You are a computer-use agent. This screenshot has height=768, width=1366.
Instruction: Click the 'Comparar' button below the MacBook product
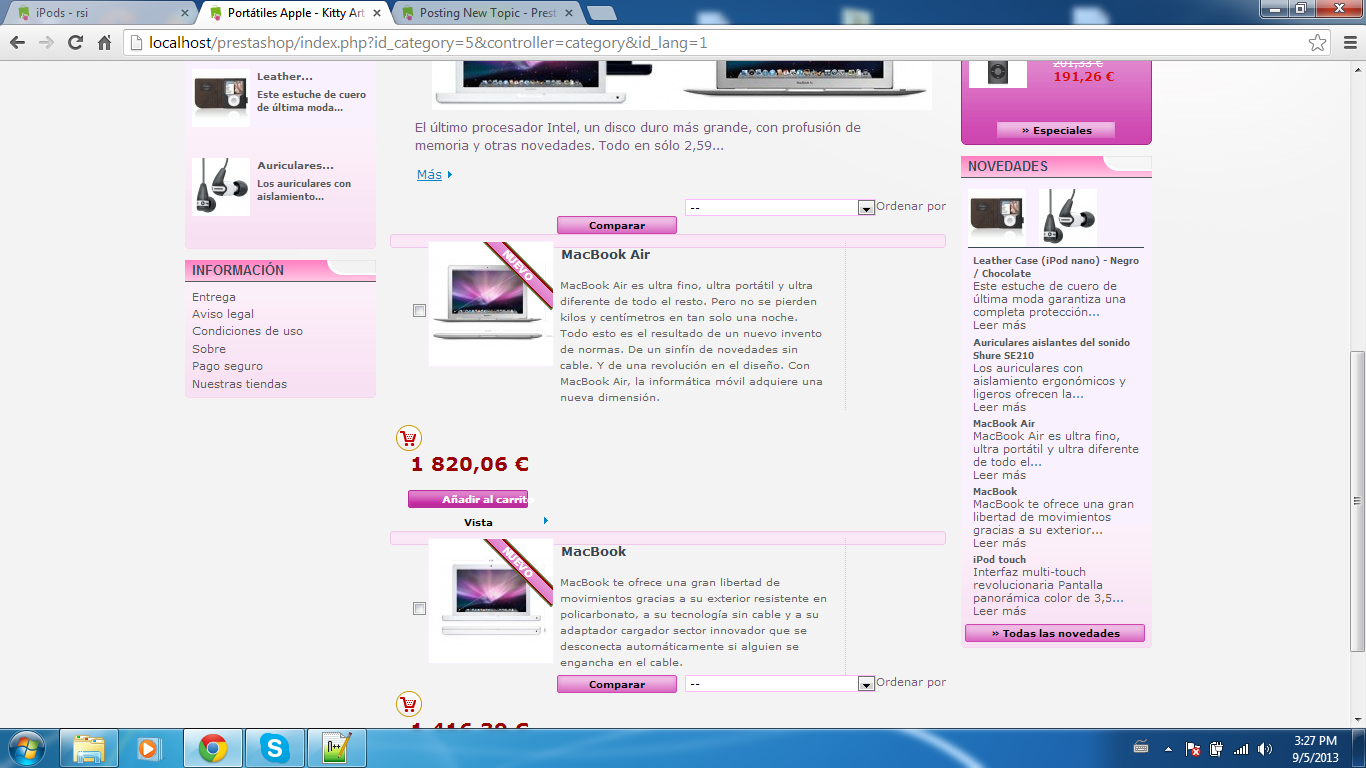(617, 685)
